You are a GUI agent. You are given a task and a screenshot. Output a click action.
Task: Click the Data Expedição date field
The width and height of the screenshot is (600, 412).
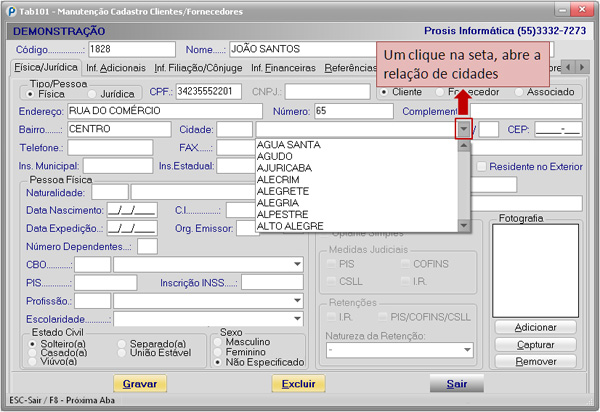pos(132,228)
